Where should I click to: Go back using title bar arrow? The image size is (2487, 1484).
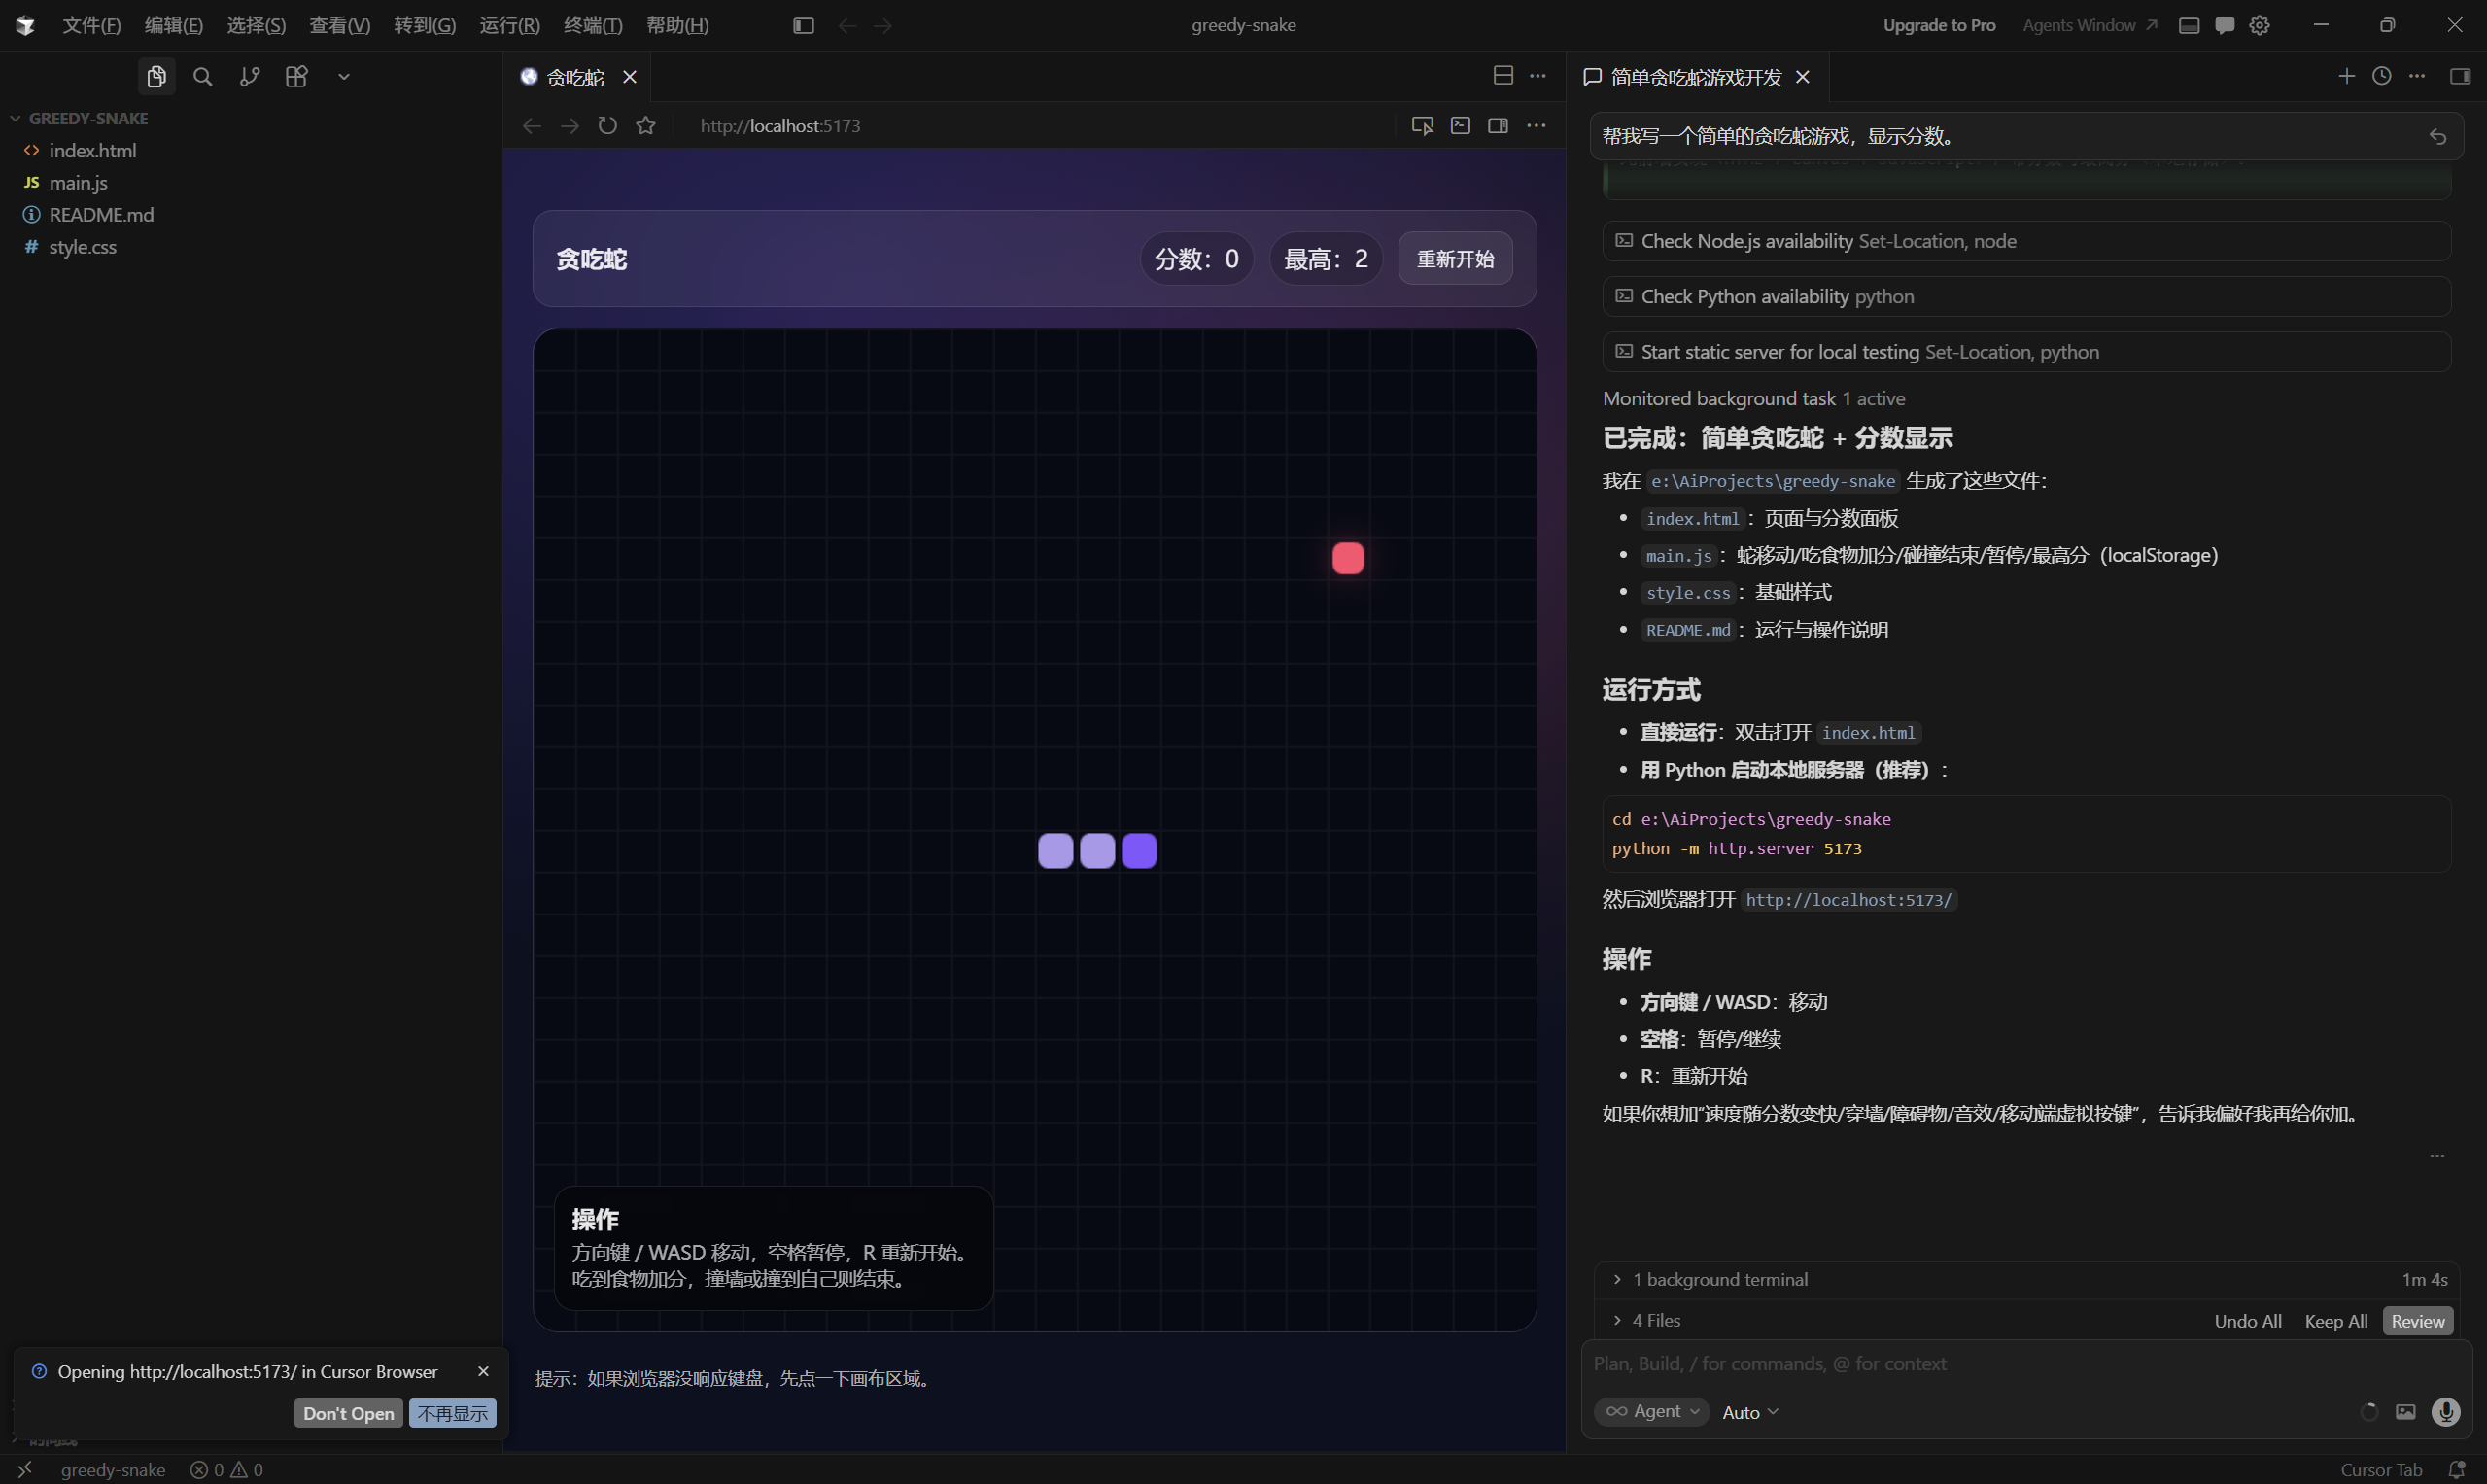click(x=847, y=25)
